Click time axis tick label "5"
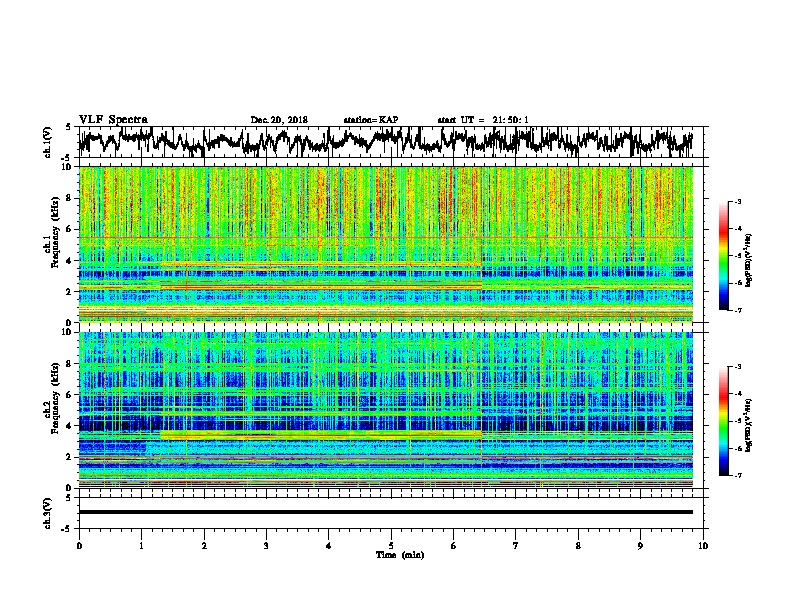792x612 pixels. (391, 546)
